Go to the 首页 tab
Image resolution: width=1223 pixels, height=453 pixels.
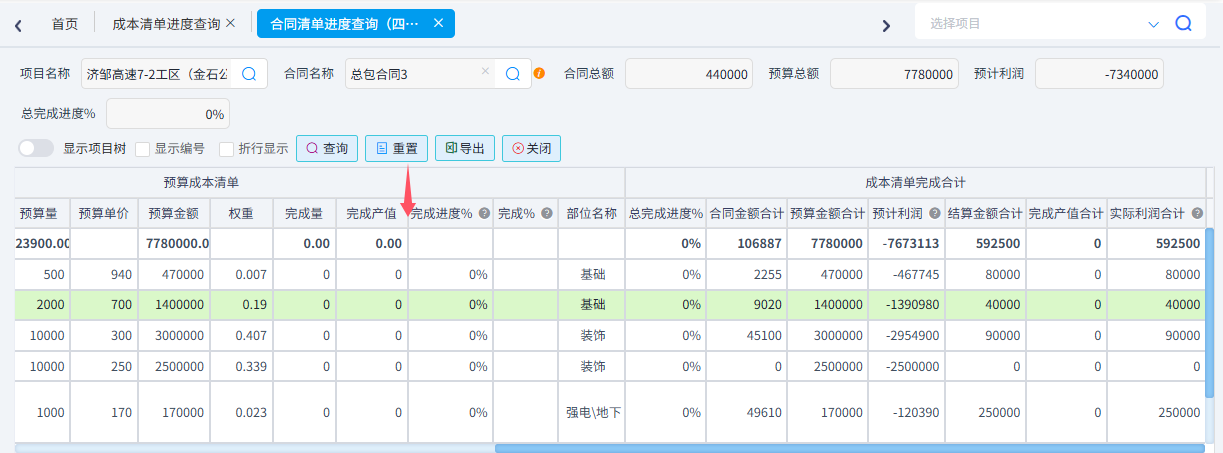(65, 23)
